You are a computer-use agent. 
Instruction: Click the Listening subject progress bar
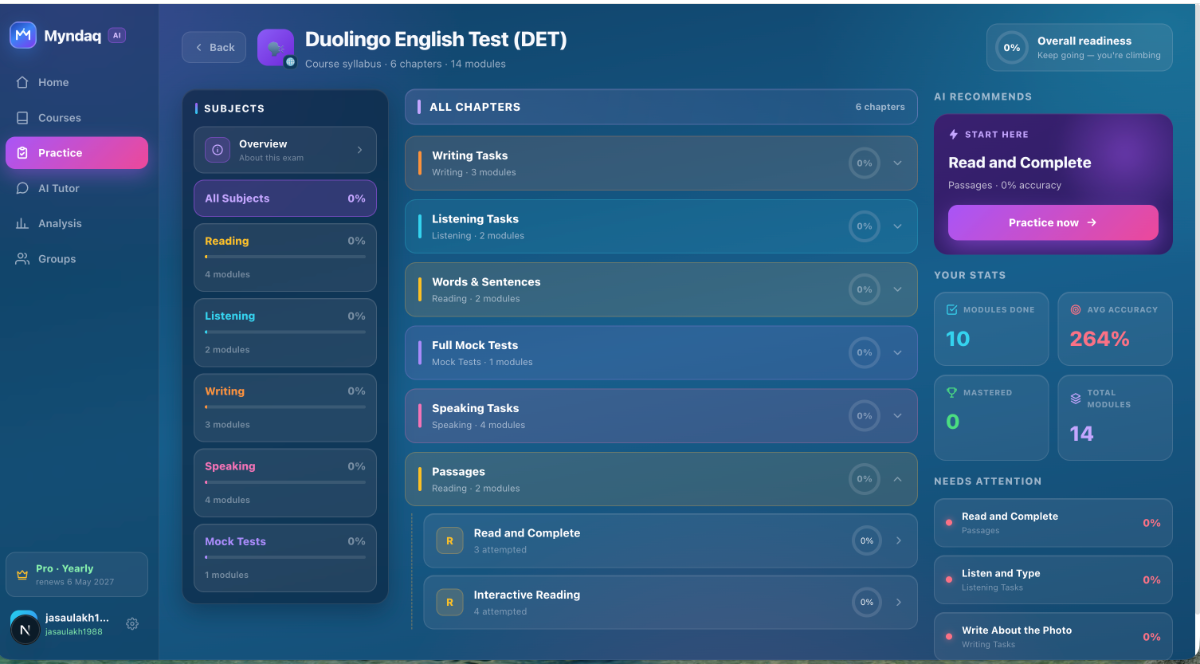click(285, 332)
